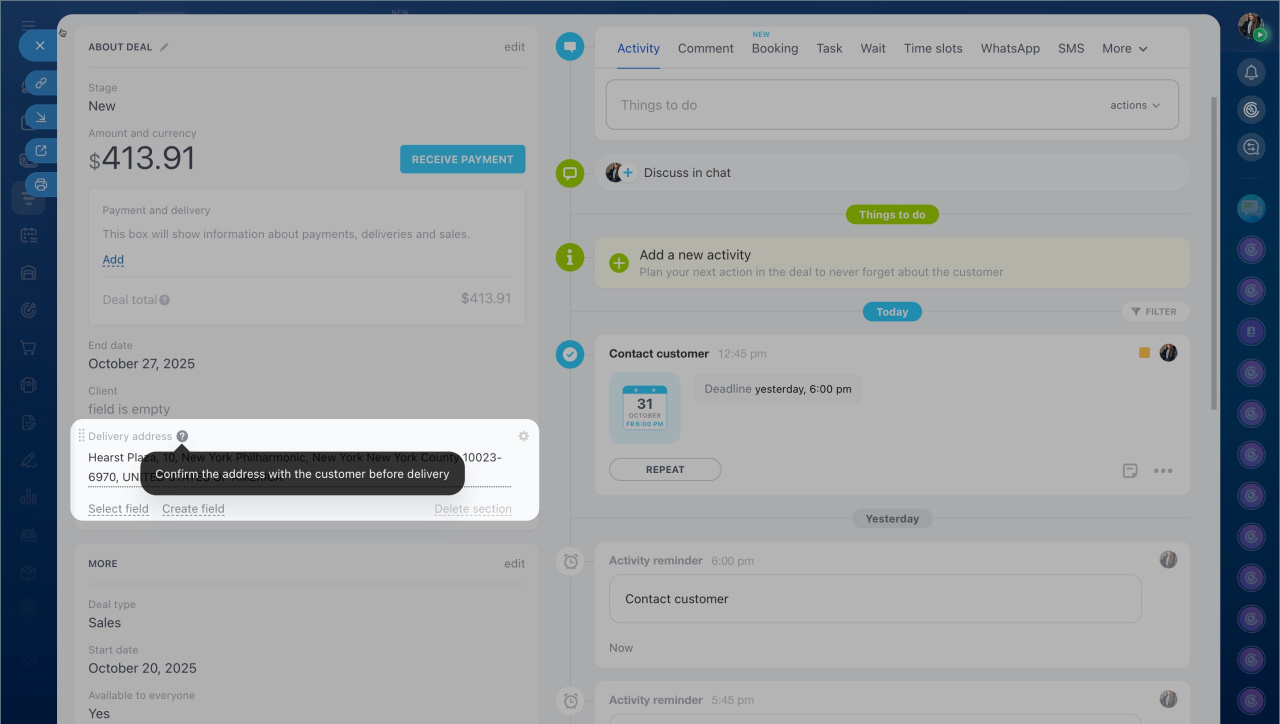1280x724 pixels.
Task: Switch to the WhatsApp tab
Action: point(1010,48)
